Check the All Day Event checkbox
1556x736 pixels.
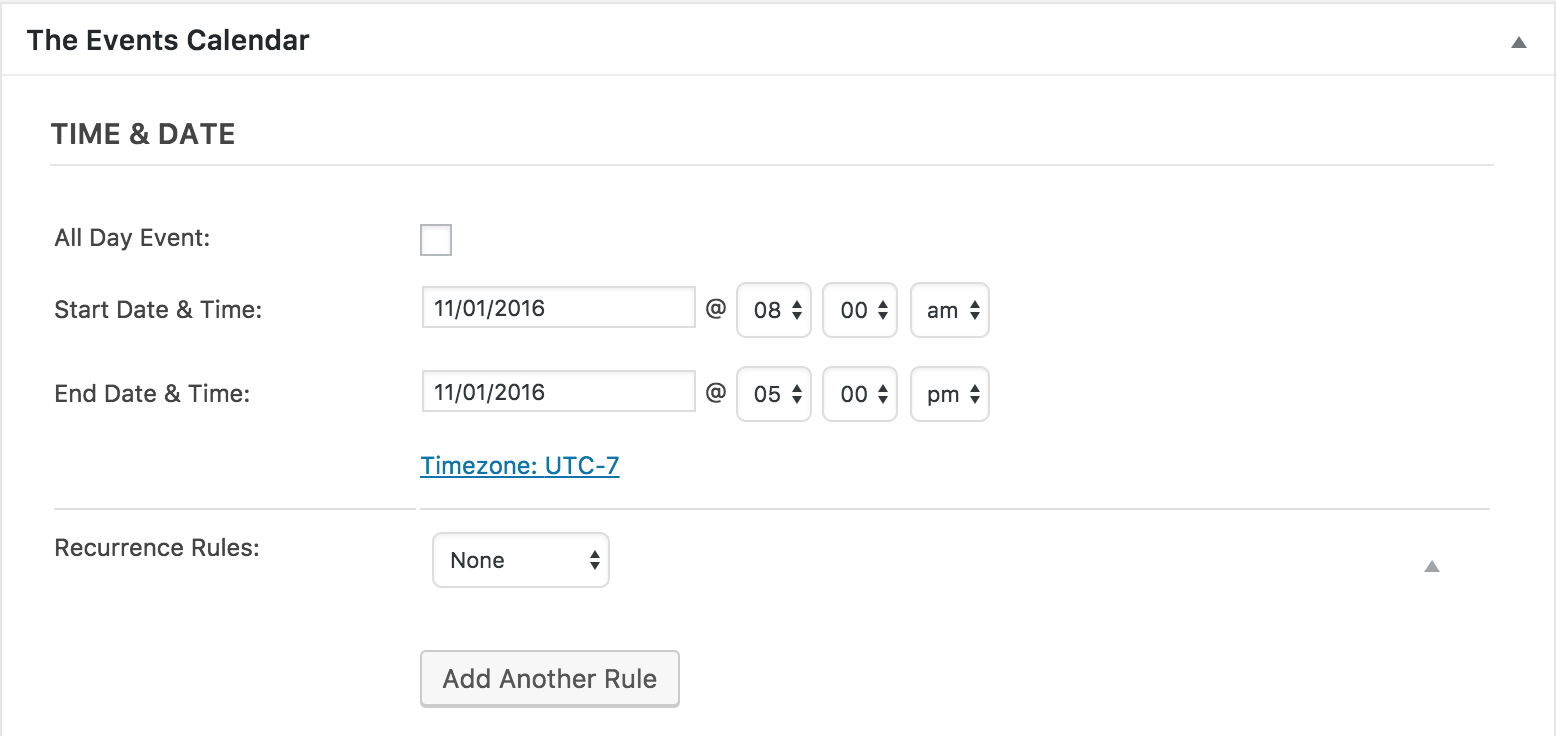(436, 240)
